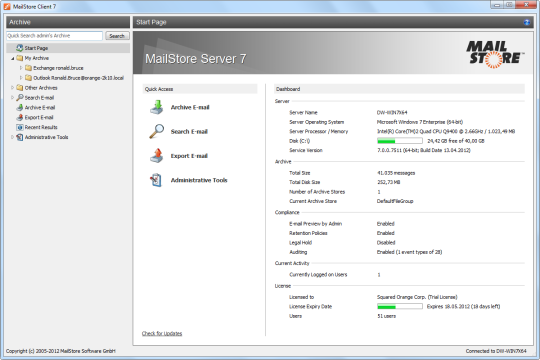
Task: Click the Recent Results icon in the tree
Action: point(20,127)
